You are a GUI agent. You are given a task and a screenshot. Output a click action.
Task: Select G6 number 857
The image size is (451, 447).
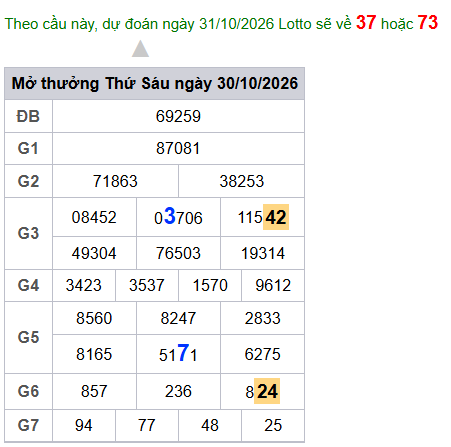(x=94, y=391)
